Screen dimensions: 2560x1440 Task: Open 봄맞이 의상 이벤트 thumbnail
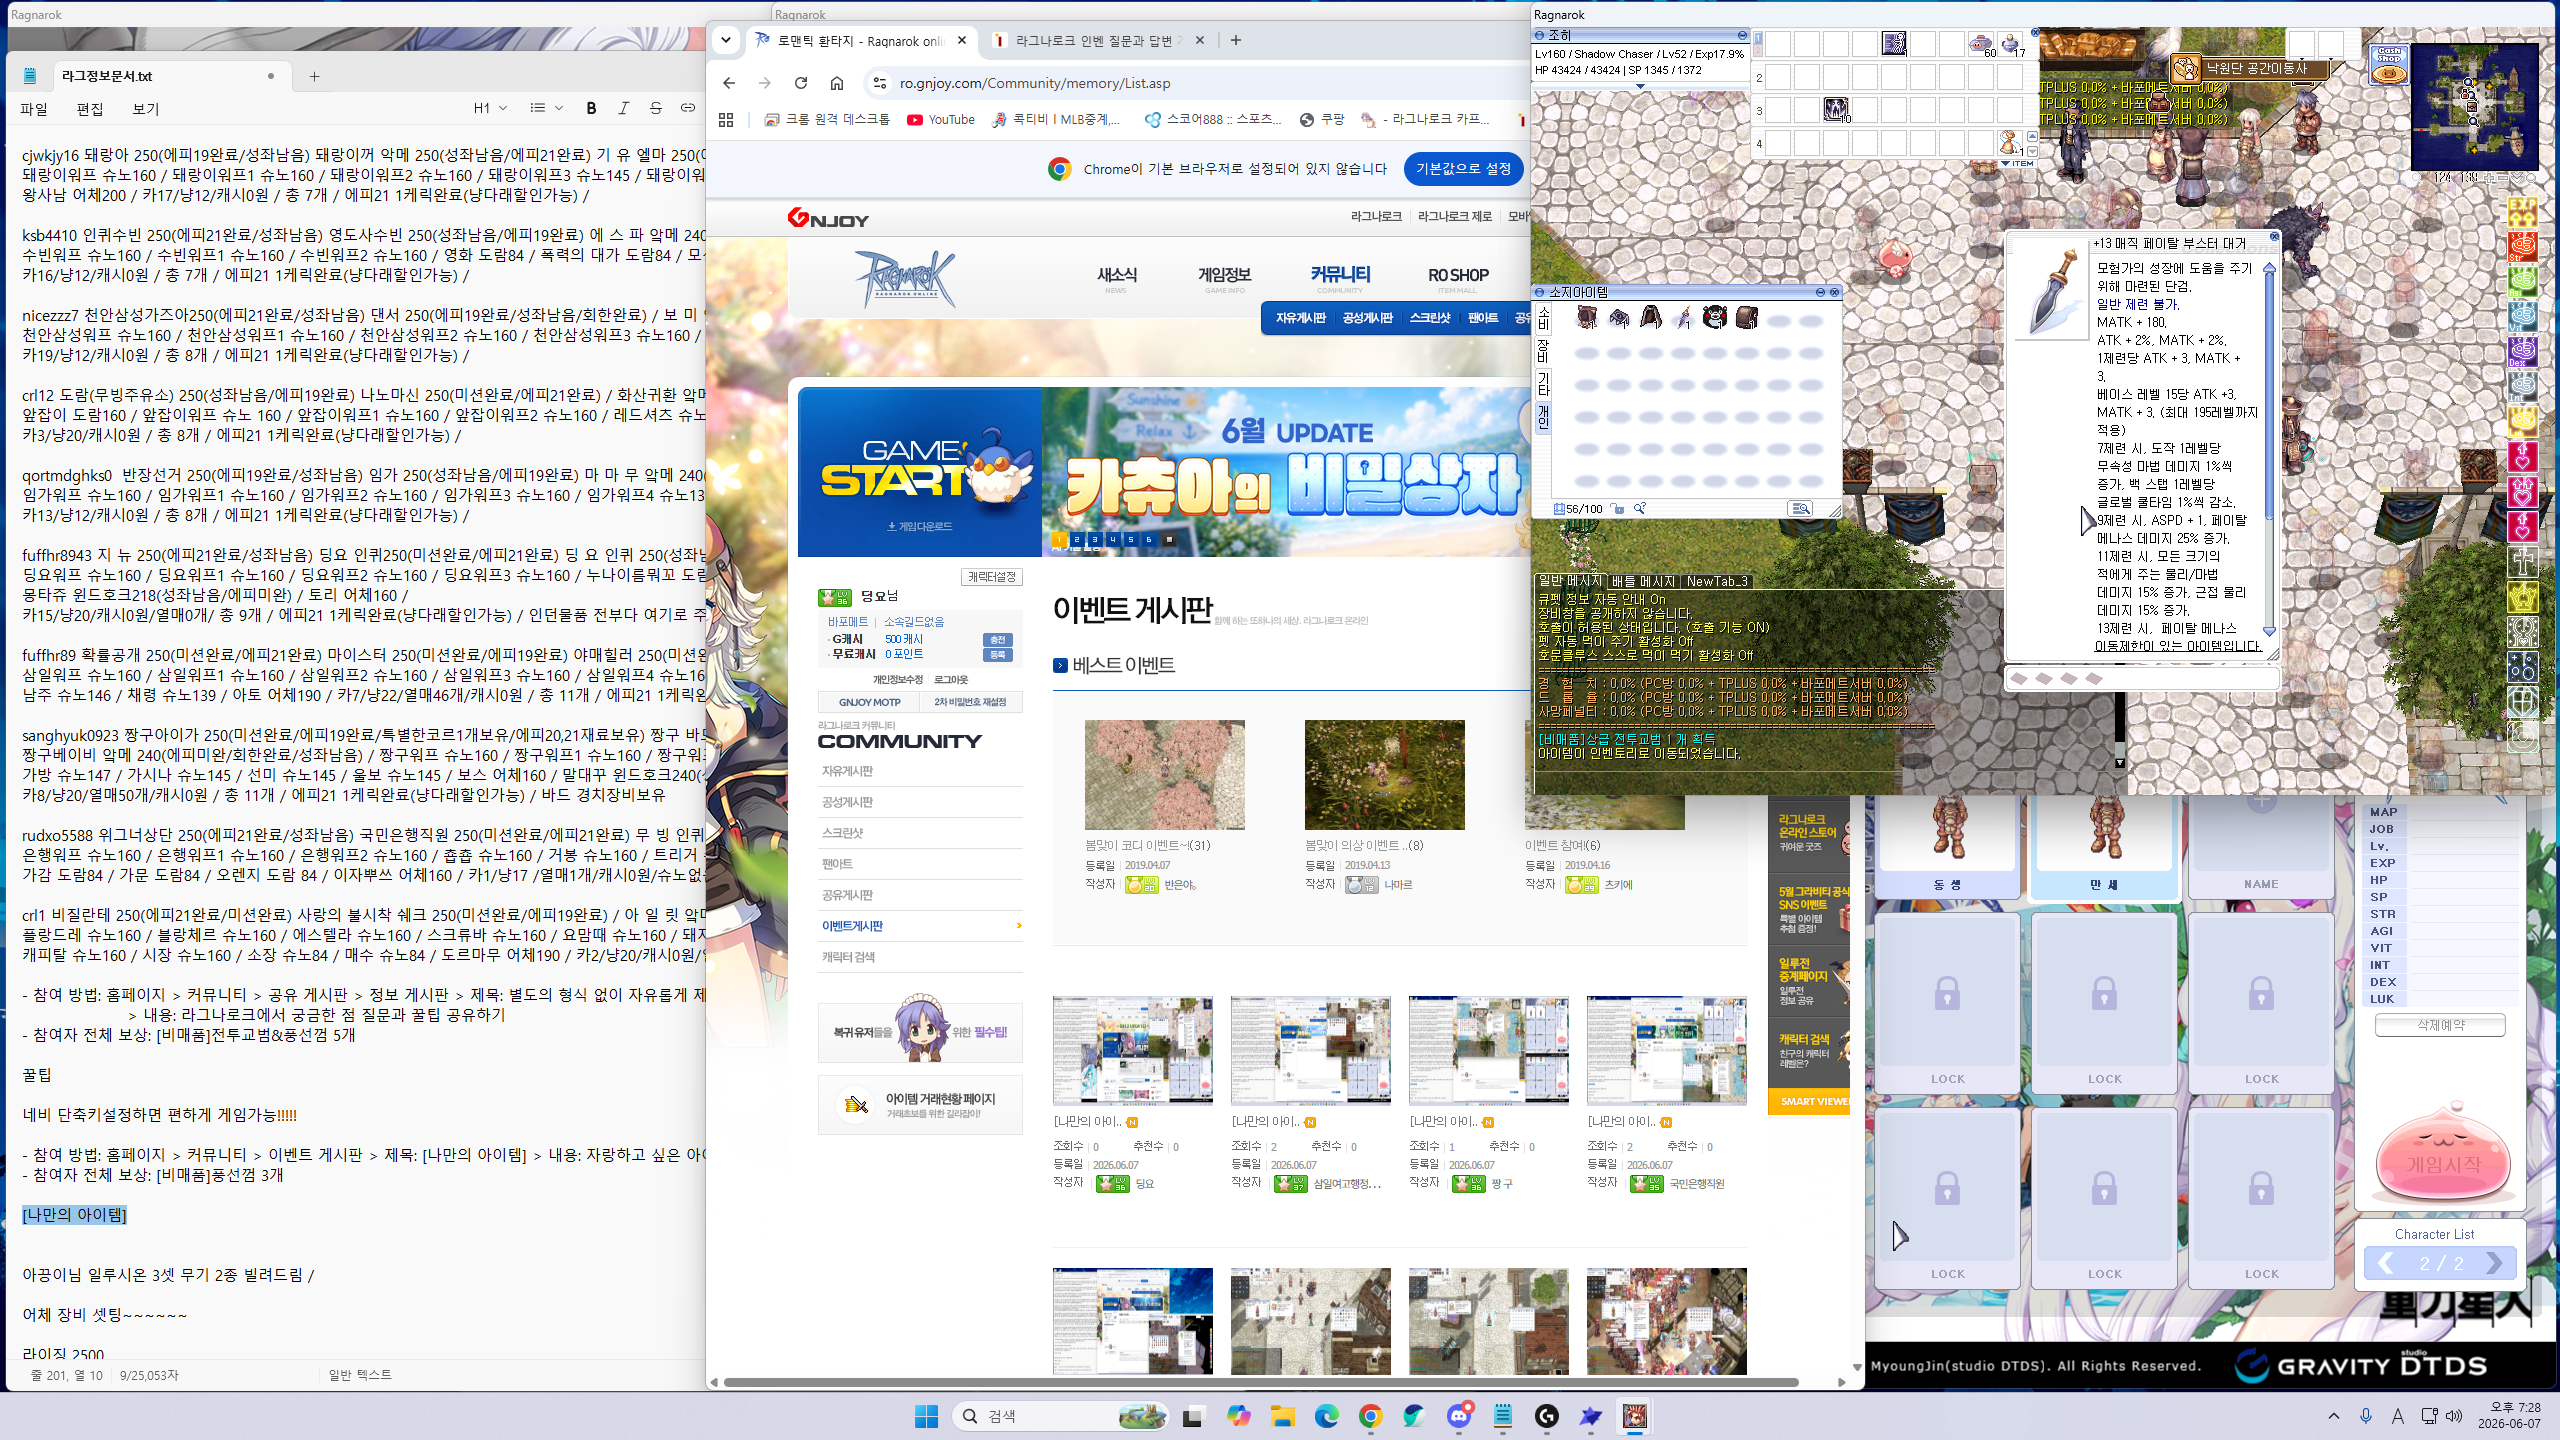1384,774
